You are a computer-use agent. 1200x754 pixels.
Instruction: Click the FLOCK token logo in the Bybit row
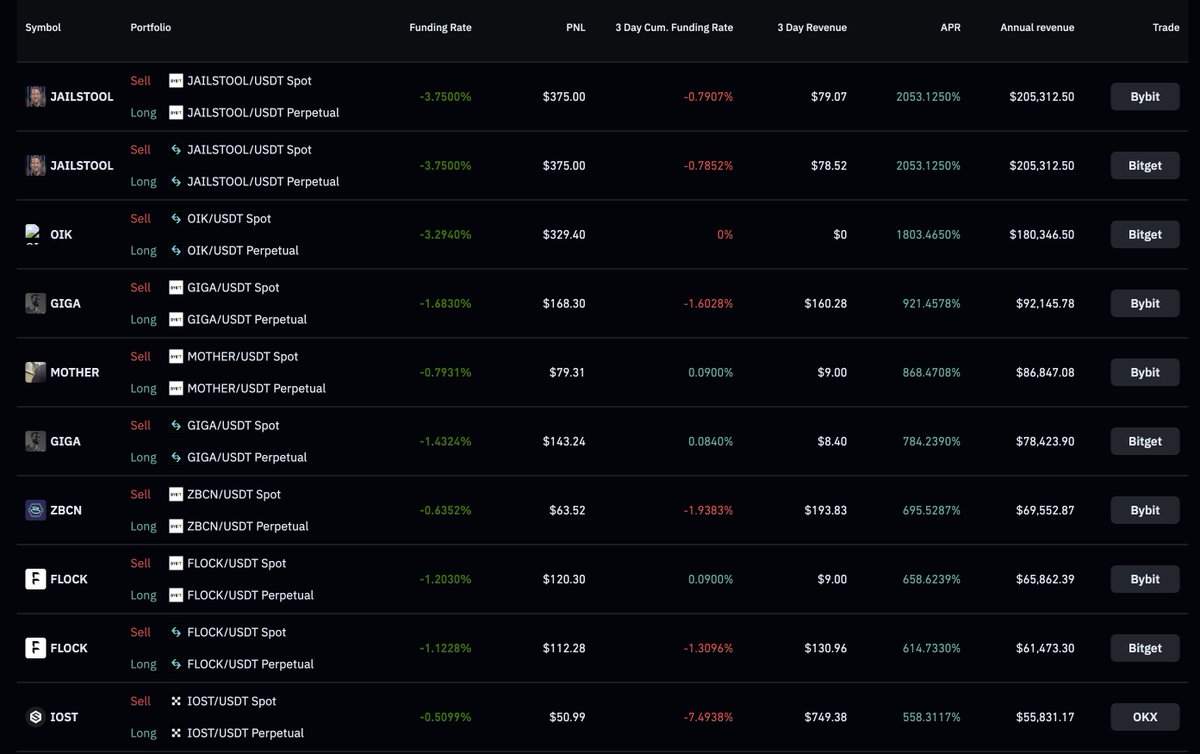[35, 580]
